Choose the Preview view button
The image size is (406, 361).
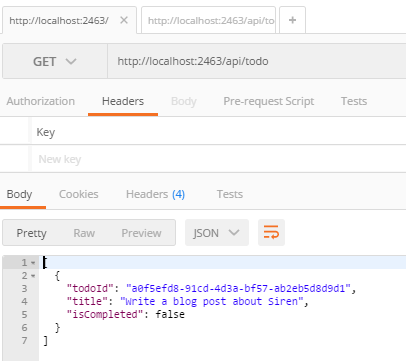(141, 233)
